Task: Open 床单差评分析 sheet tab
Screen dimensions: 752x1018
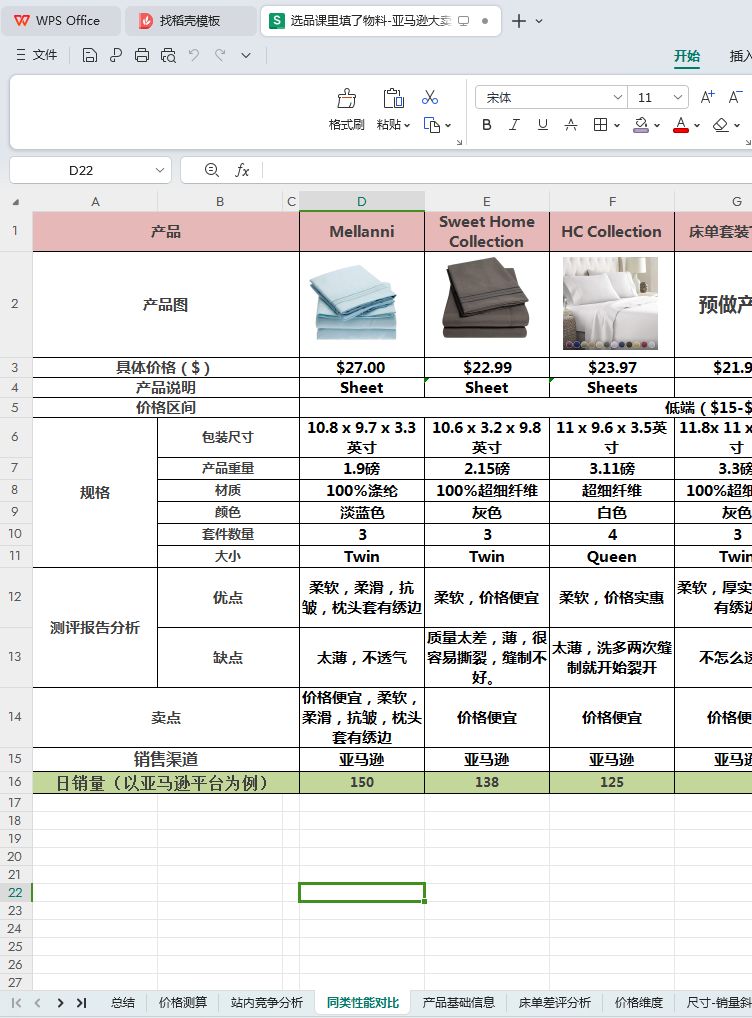Action: [555, 1002]
